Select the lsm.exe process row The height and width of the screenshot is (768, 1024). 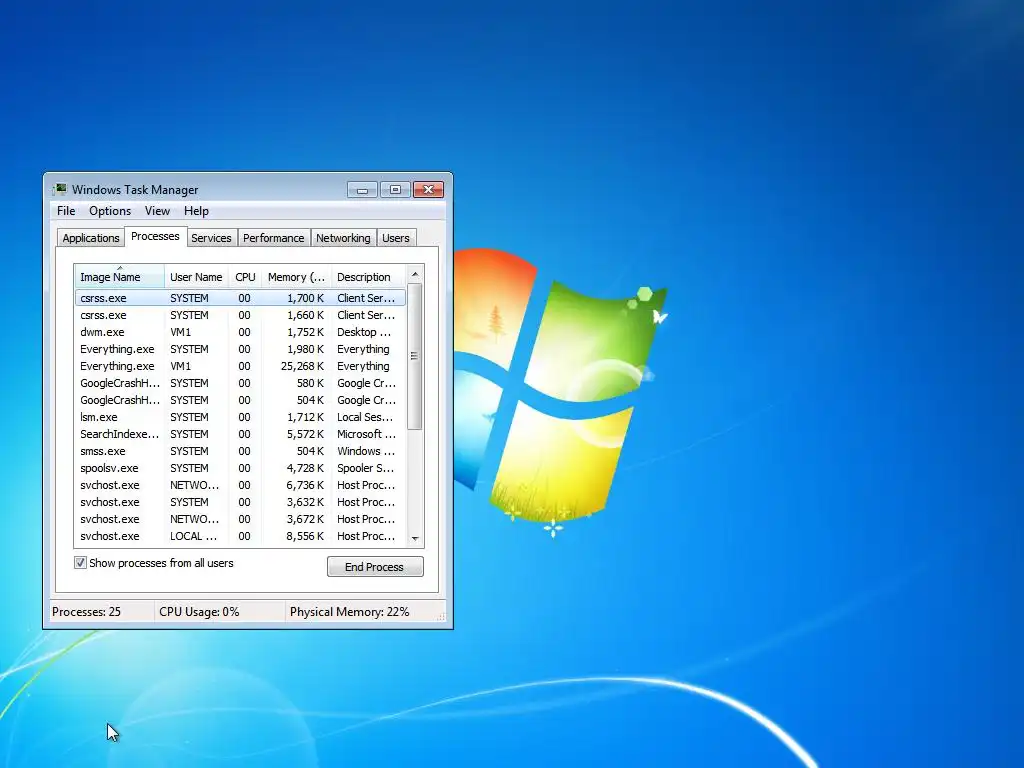pyautogui.click(x=240, y=417)
